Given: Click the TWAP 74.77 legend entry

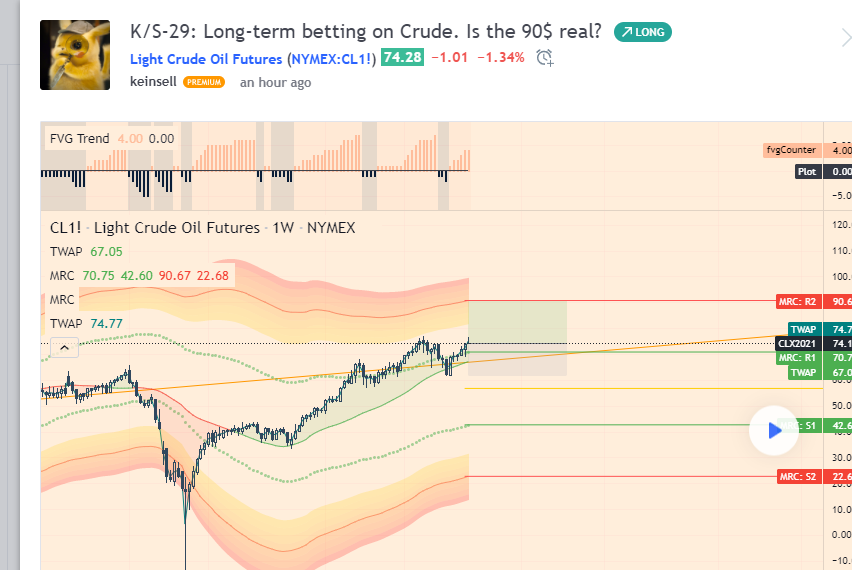Looking at the screenshot, I should click(x=86, y=323).
